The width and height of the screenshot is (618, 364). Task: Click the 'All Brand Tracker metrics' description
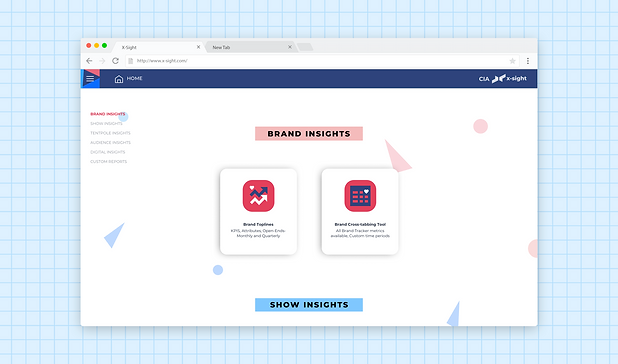tap(360, 233)
